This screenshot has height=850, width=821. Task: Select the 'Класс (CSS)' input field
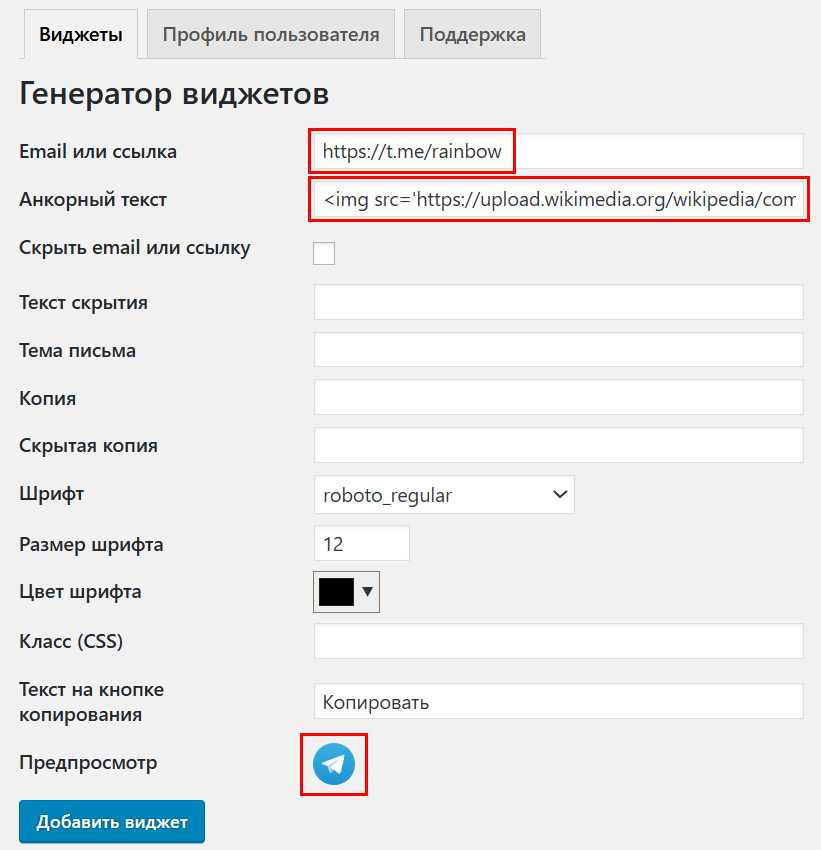pyautogui.click(x=558, y=642)
